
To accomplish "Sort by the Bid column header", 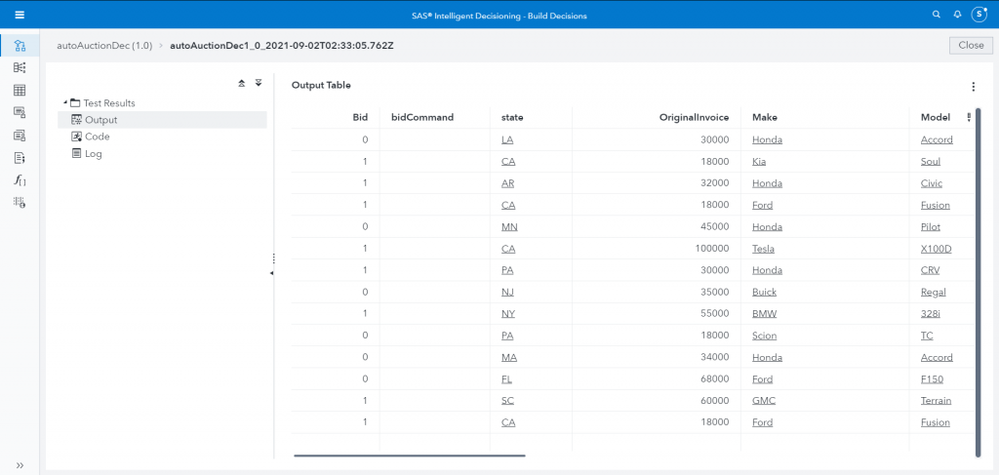I will pyautogui.click(x=360, y=117).
